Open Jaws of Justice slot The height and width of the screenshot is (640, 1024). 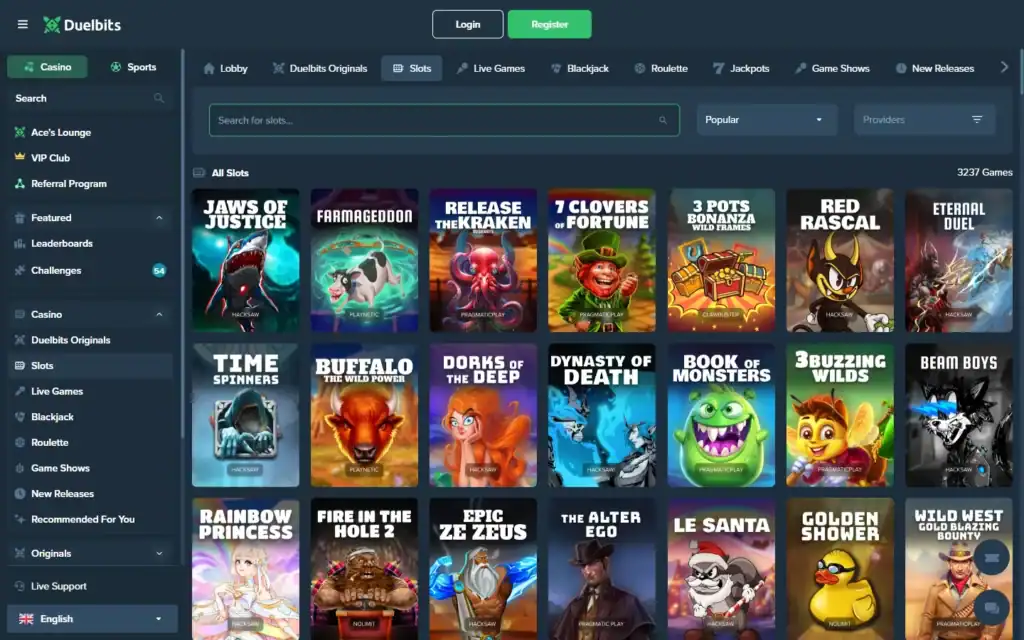246,260
